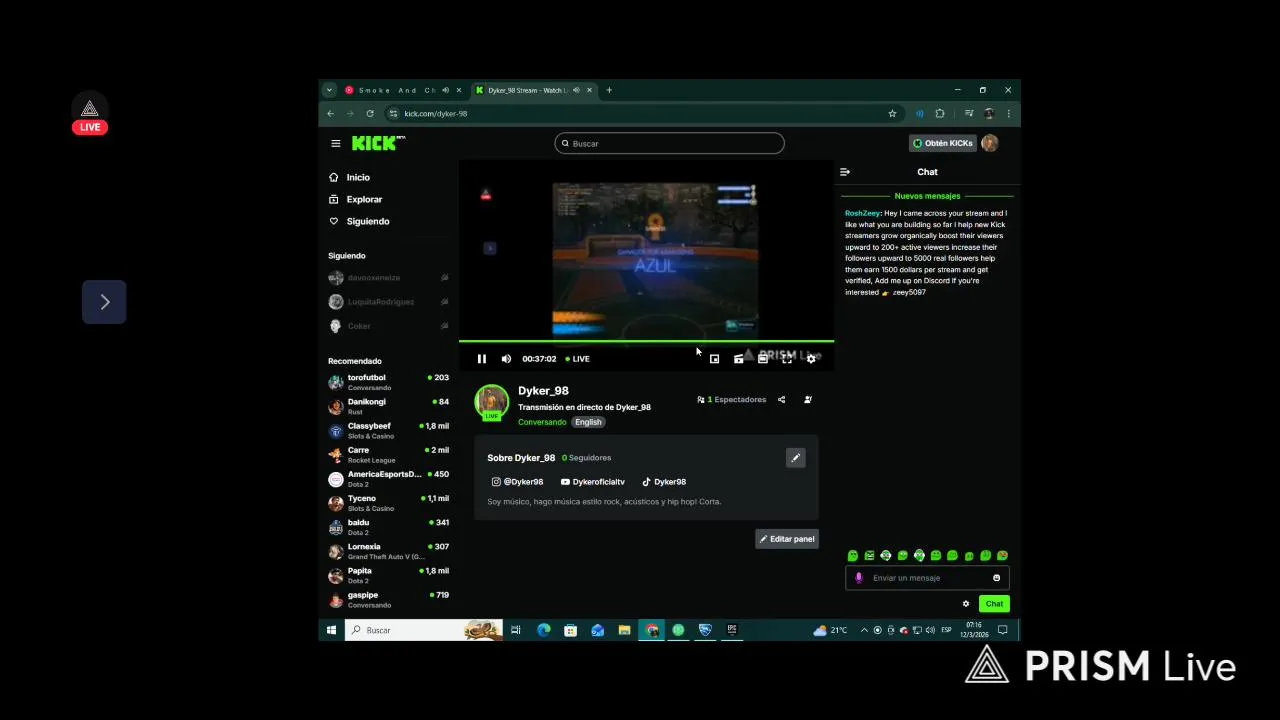The width and height of the screenshot is (1280, 720).
Task: Reload the Kick page
Action: click(x=370, y=114)
